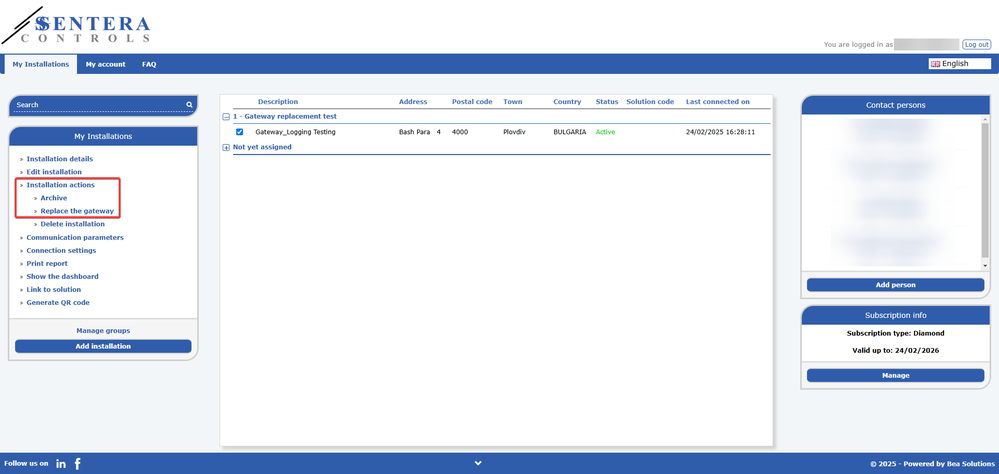Open Sentera Facebook page icon

(x=78, y=464)
